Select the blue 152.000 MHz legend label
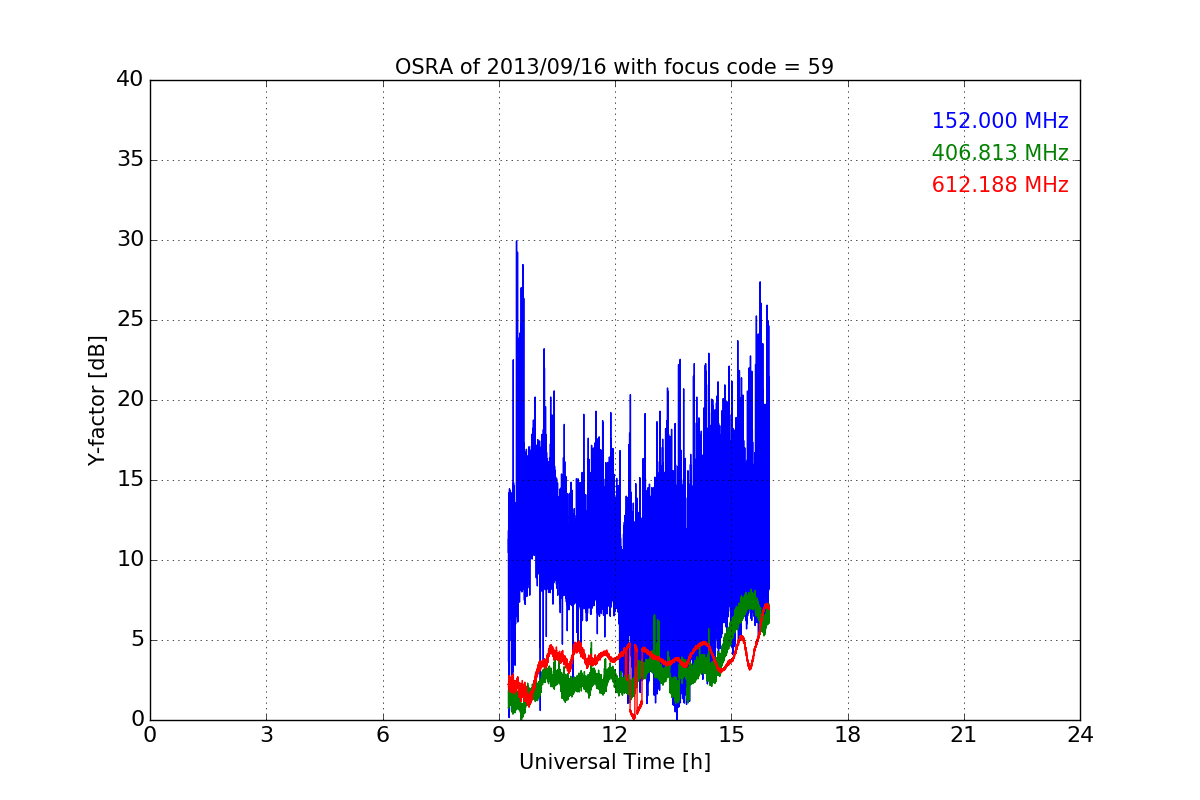 (1000, 121)
